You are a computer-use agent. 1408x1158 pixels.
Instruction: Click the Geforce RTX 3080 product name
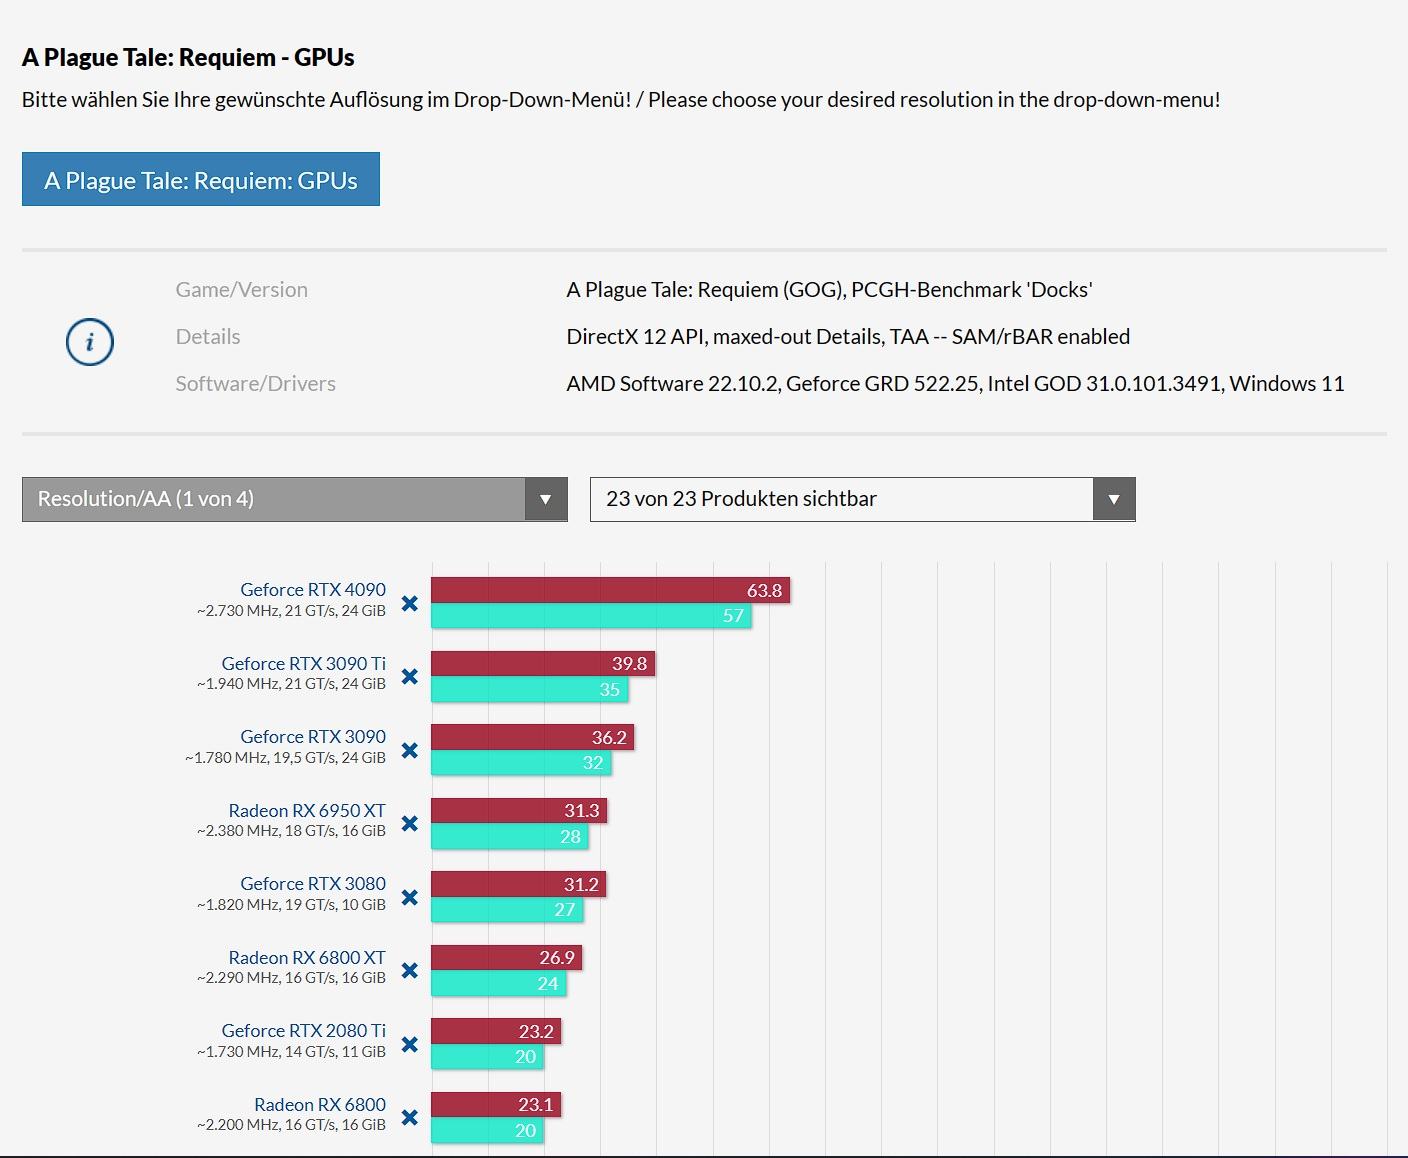click(x=313, y=884)
